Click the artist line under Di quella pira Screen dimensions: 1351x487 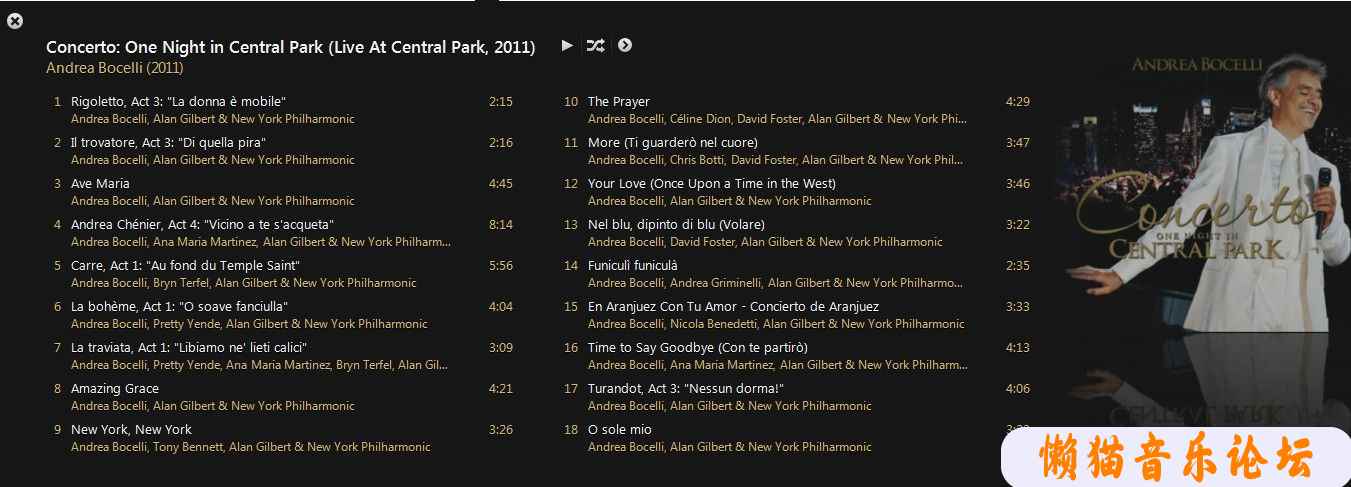click(212, 160)
